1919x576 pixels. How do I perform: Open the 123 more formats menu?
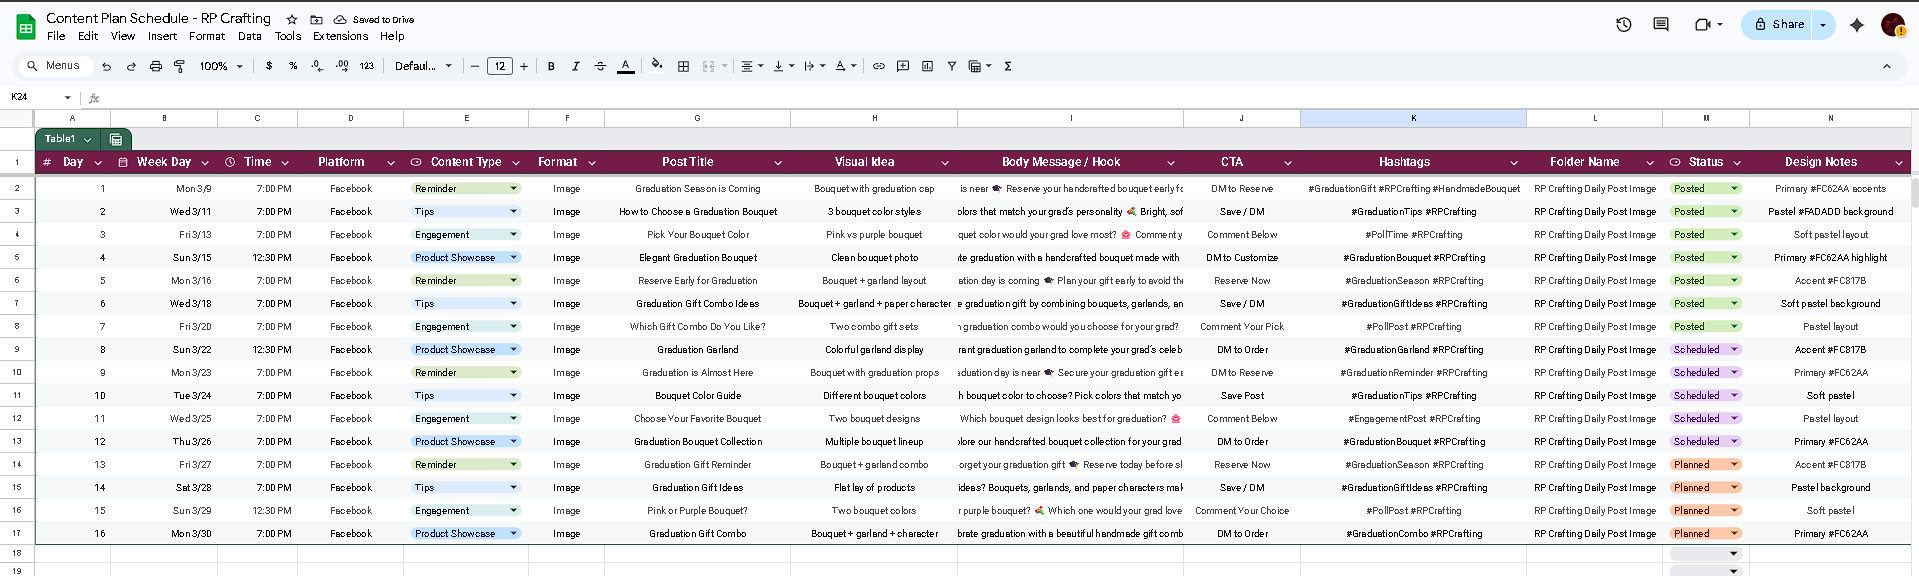pos(367,66)
